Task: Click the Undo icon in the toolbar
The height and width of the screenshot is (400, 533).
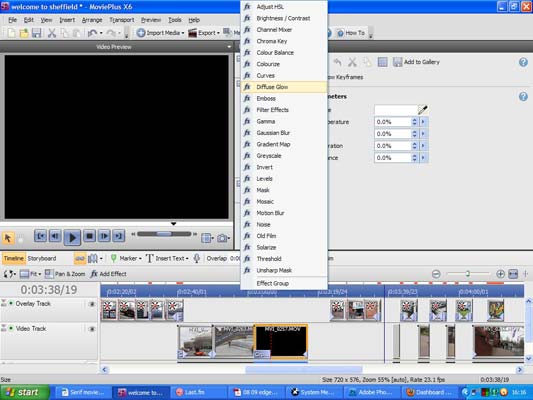Action: click(92, 33)
